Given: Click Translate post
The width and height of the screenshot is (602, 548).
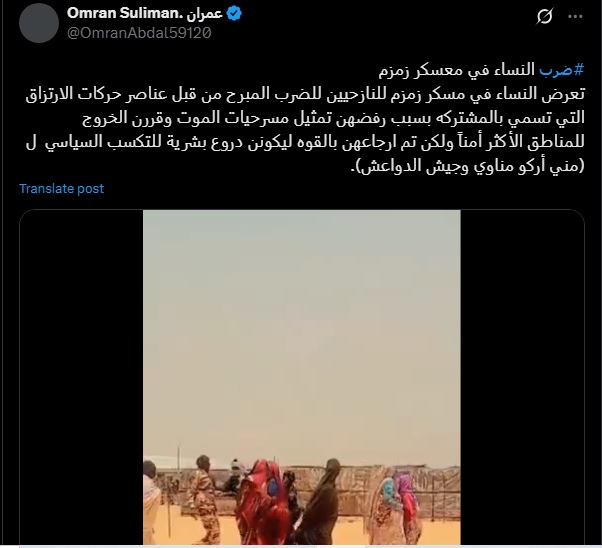Looking at the screenshot, I should click(61, 189).
